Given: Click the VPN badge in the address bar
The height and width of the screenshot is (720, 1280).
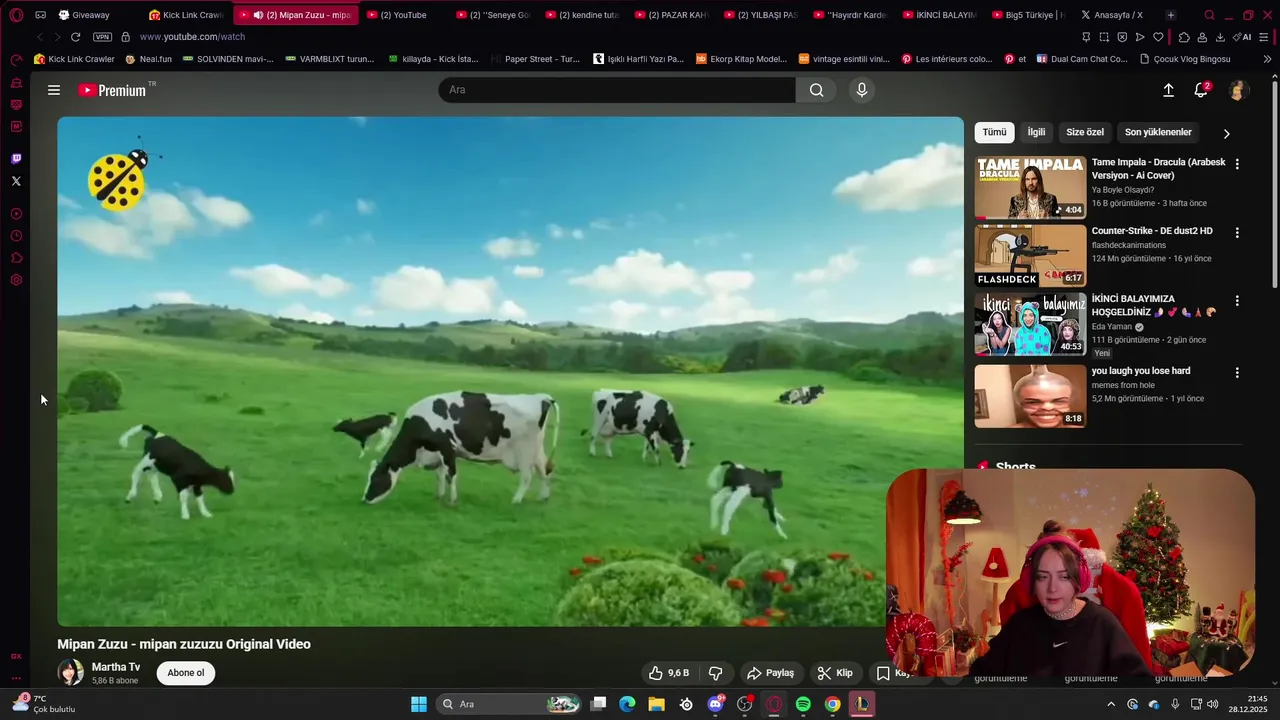Looking at the screenshot, I should [102, 37].
